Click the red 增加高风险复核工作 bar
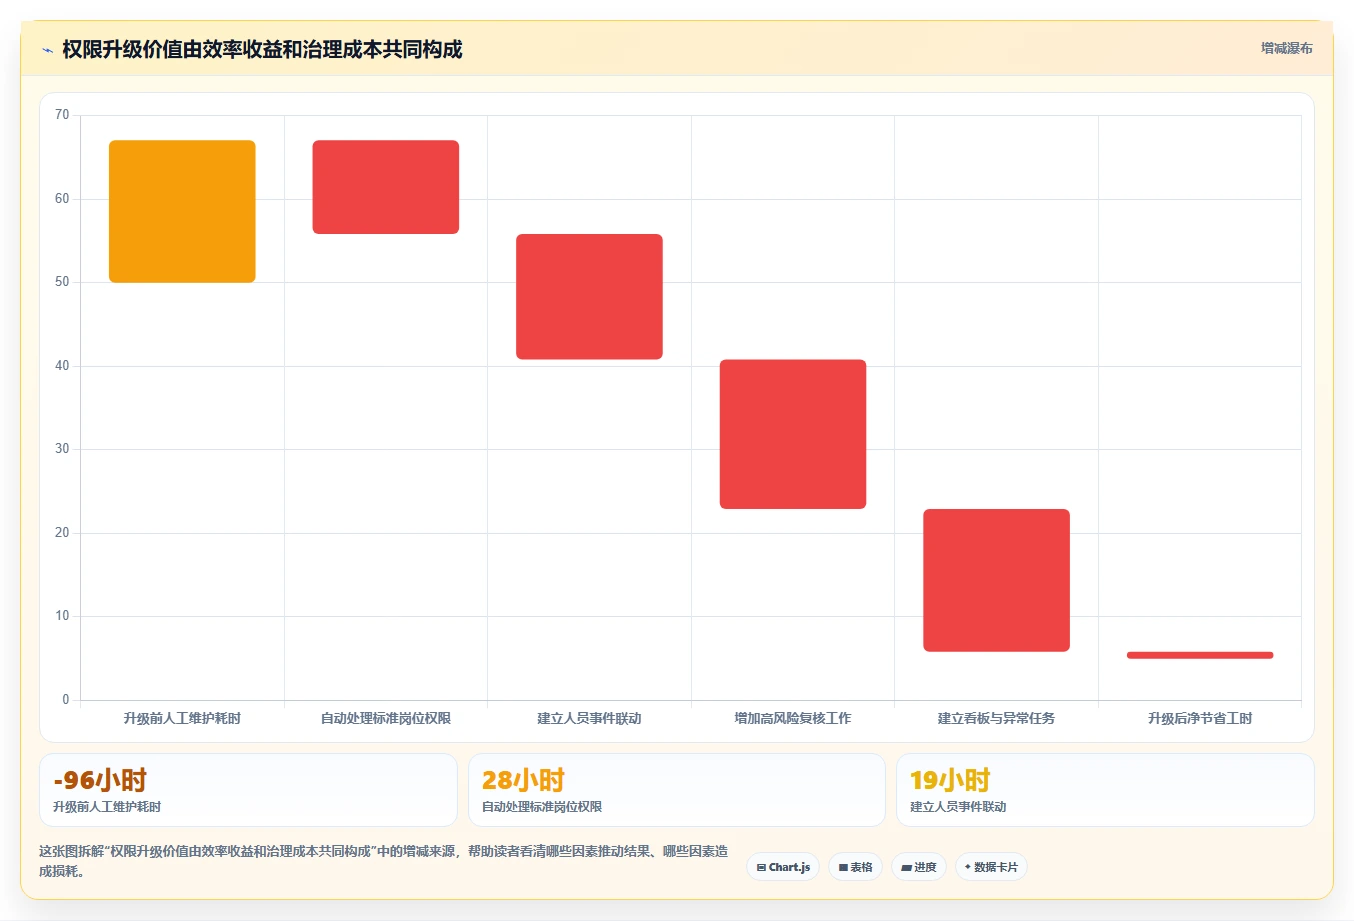The image size is (1354, 921). tap(793, 434)
